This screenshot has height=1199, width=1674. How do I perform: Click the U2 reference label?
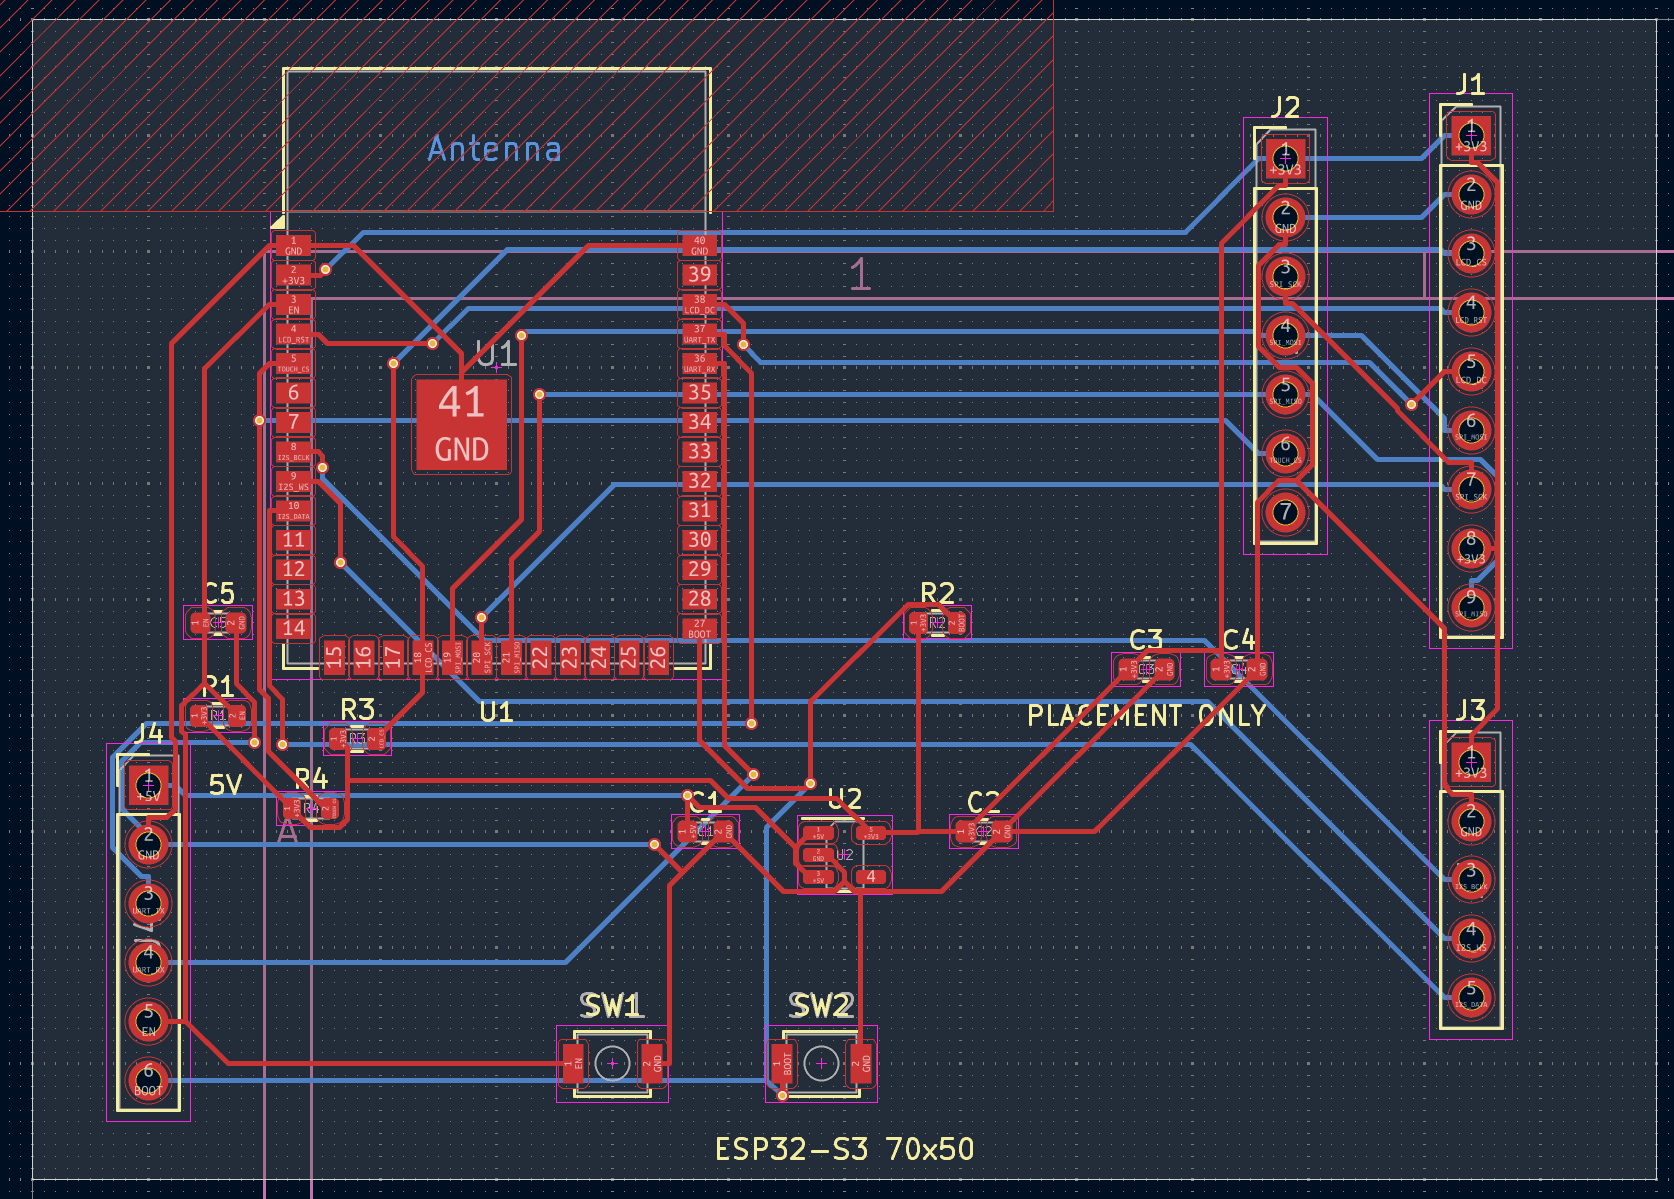tap(845, 799)
